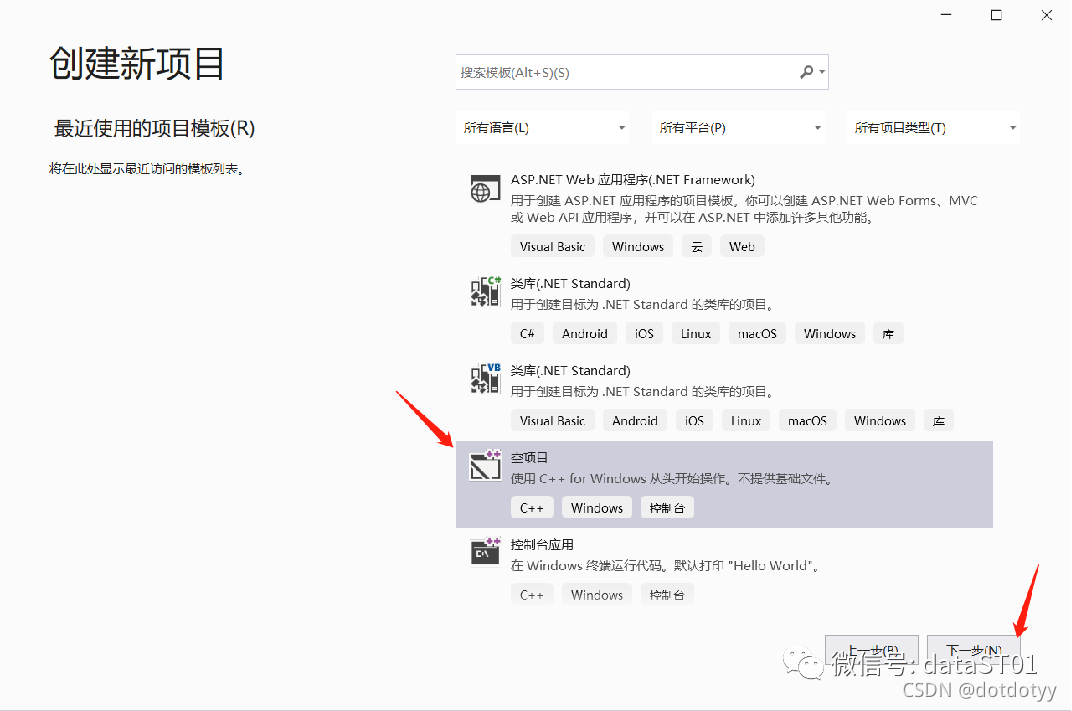Open the 所有项目类型(T) project type dropdown
Viewport: 1072px width, 711px height.
point(933,128)
